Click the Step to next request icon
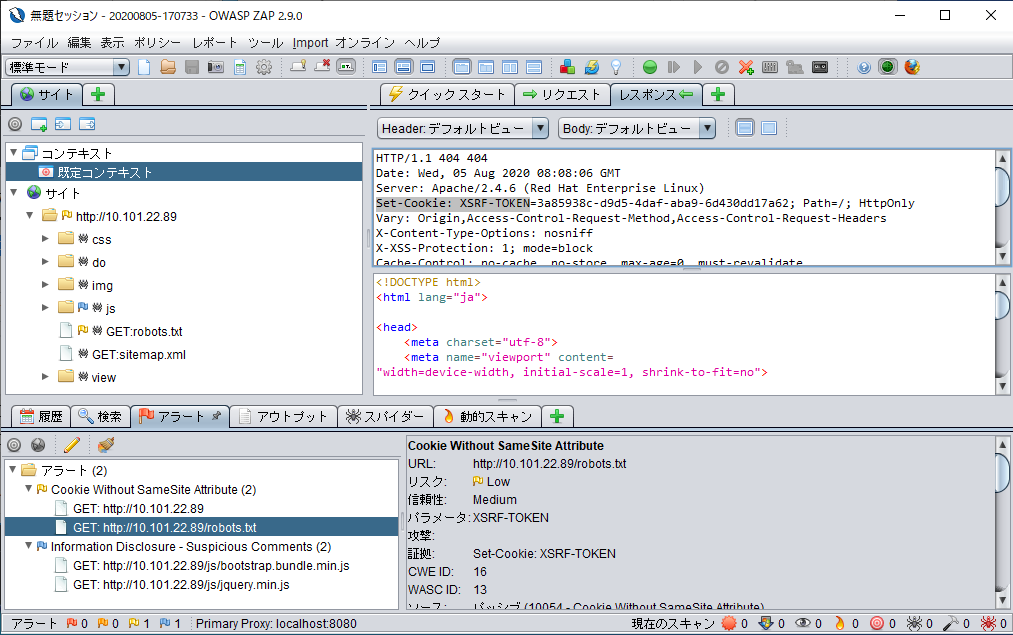The height and width of the screenshot is (635, 1013). pos(674,67)
